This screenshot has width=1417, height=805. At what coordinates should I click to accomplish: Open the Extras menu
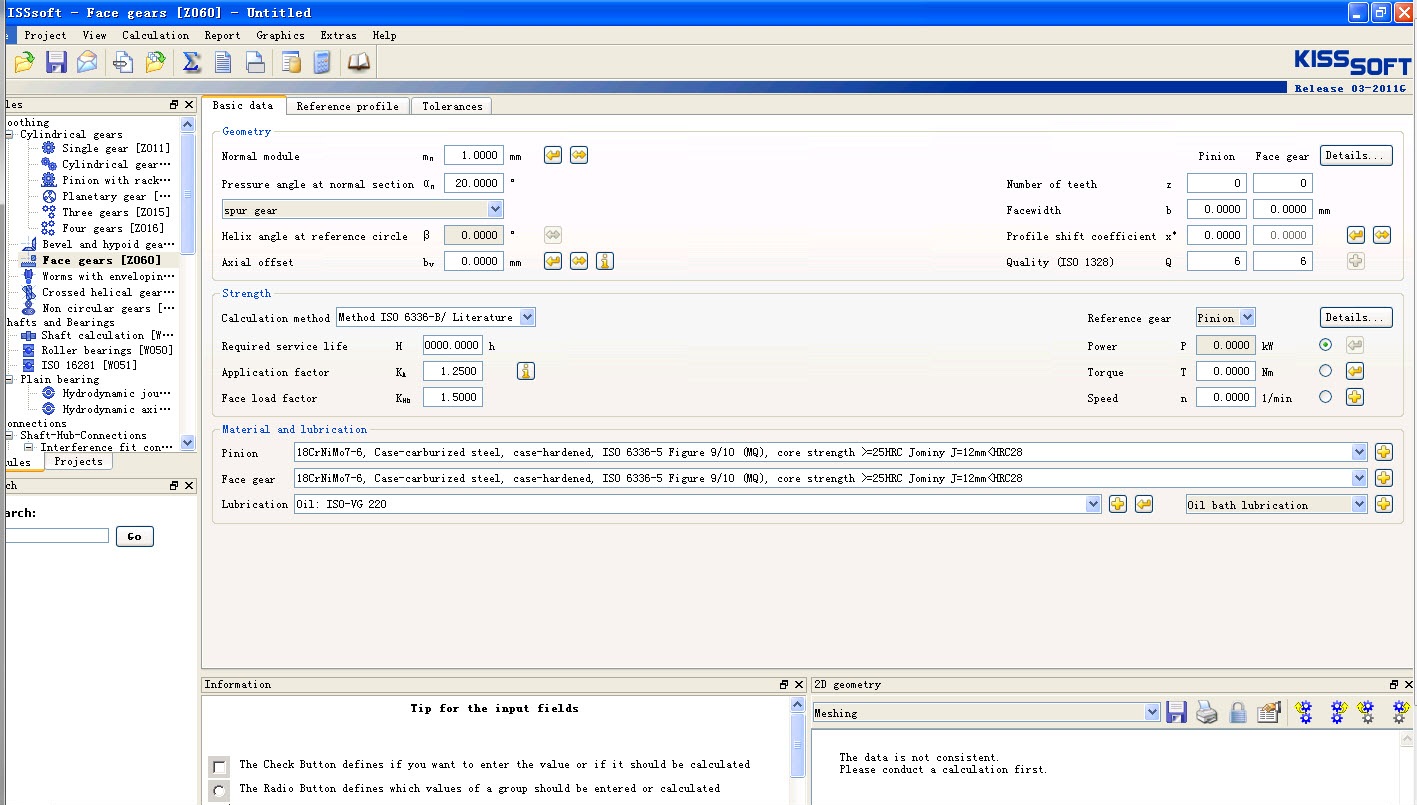point(338,35)
